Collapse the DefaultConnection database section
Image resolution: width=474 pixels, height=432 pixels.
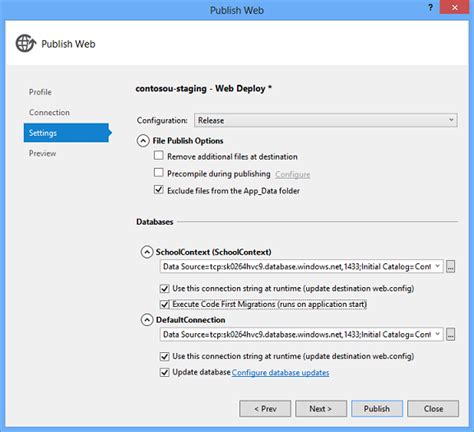pyautogui.click(x=147, y=320)
